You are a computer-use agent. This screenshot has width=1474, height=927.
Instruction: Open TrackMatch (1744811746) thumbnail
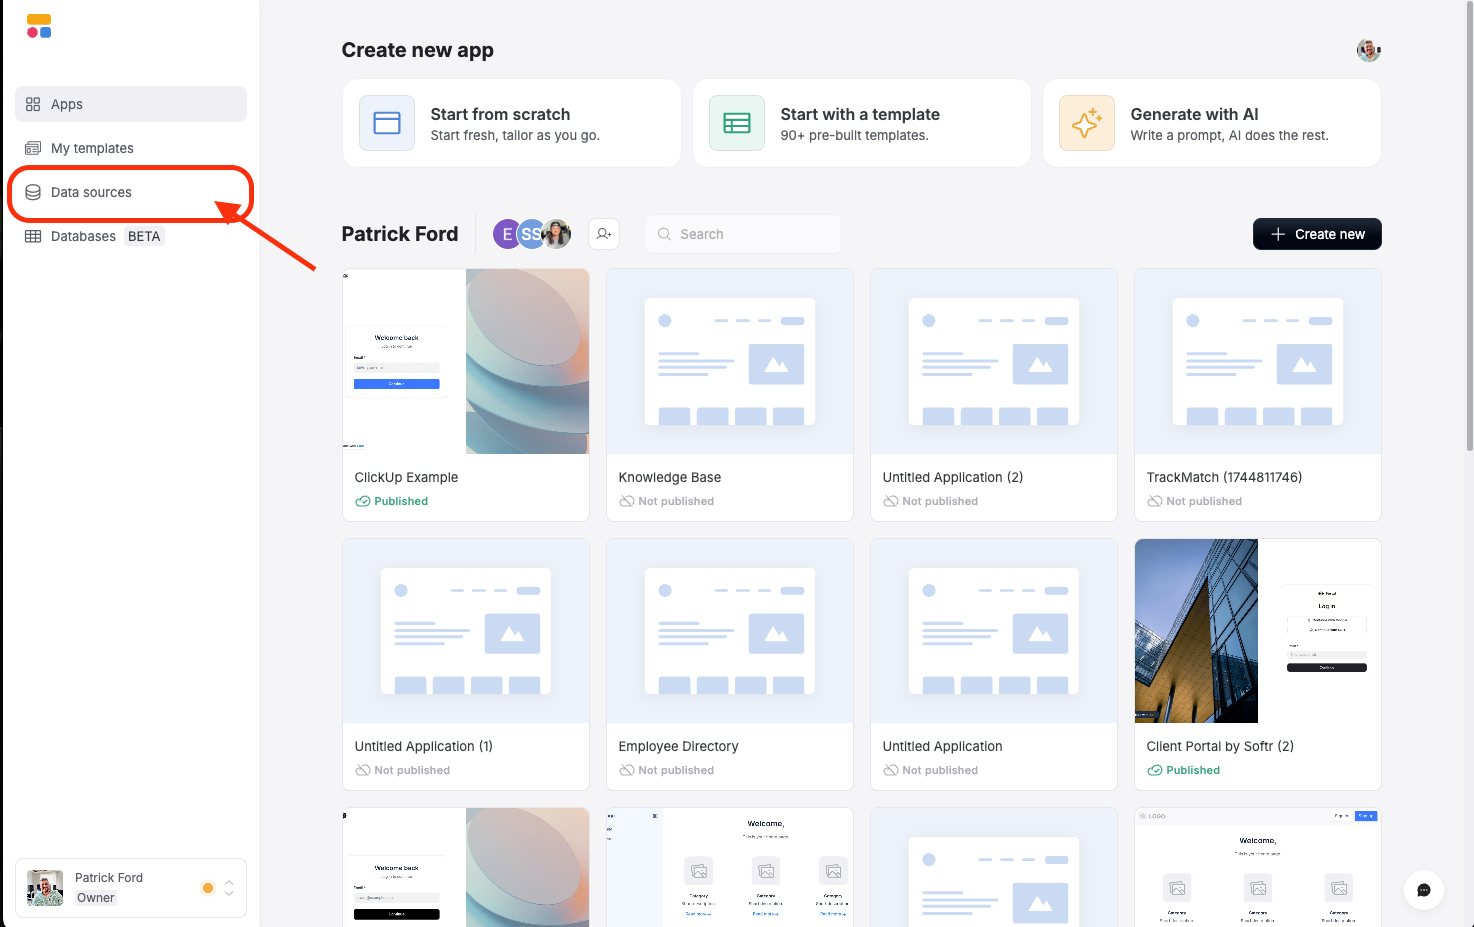click(x=1258, y=361)
